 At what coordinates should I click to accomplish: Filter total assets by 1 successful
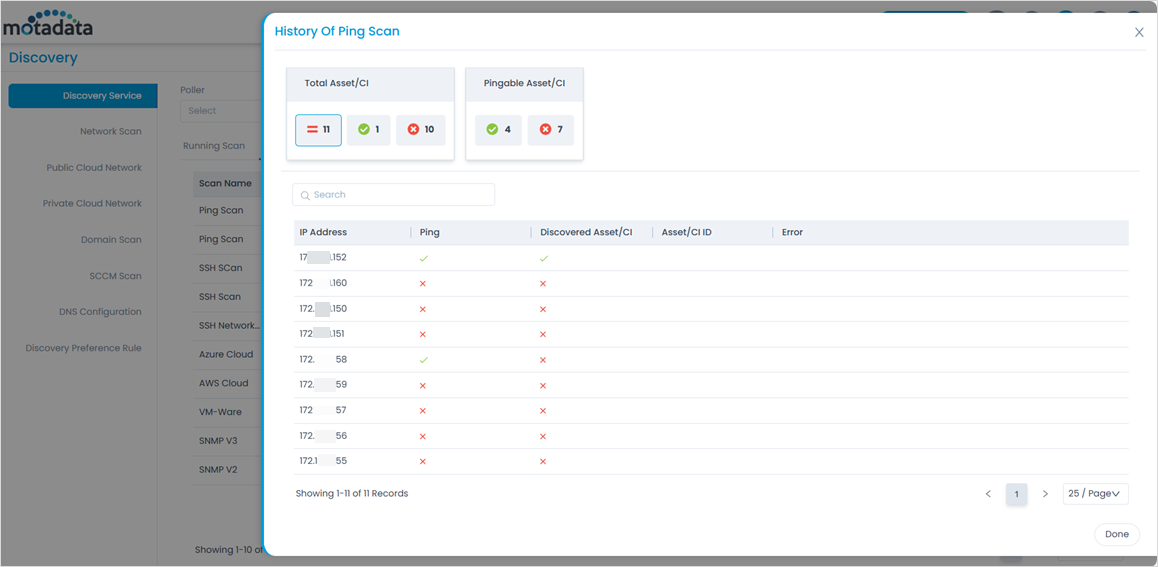click(x=369, y=130)
